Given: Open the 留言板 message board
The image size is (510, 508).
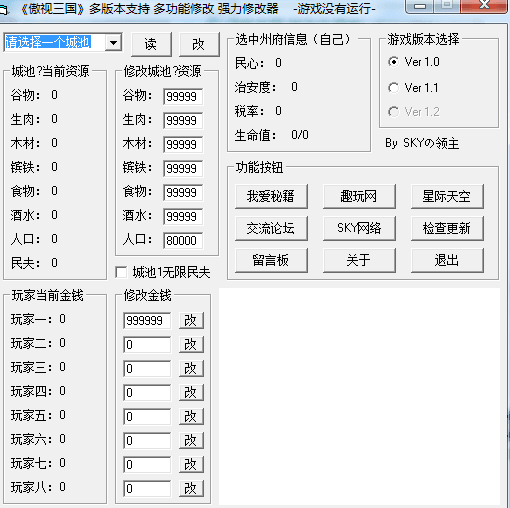Looking at the screenshot, I should 271,260.
